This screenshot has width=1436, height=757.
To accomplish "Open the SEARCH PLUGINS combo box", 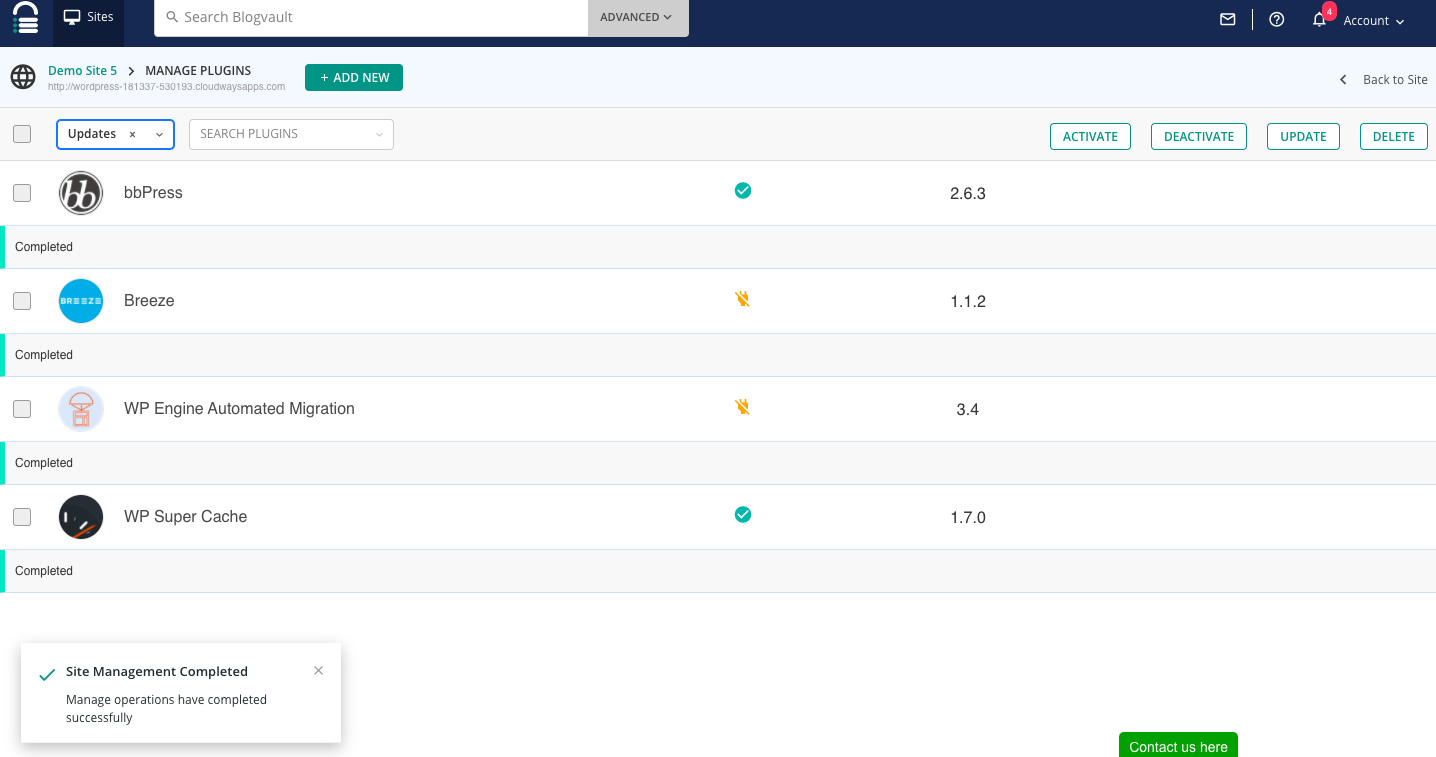I will tap(291, 134).
